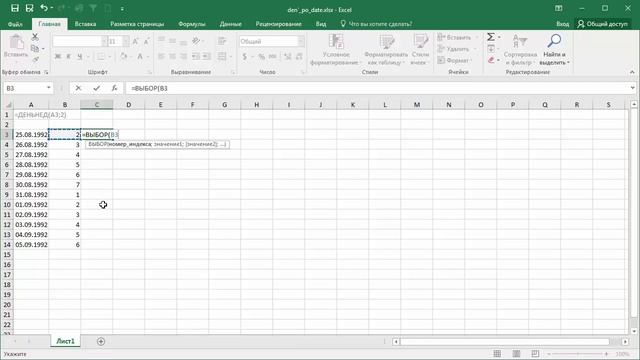Click the Ribbon Display Options icon in title bar
640x360 pixels.
coord(558,9)
